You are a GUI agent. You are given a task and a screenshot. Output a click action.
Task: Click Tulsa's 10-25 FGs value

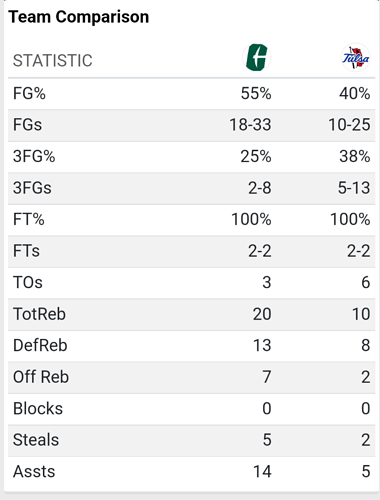tap(349, 125)
